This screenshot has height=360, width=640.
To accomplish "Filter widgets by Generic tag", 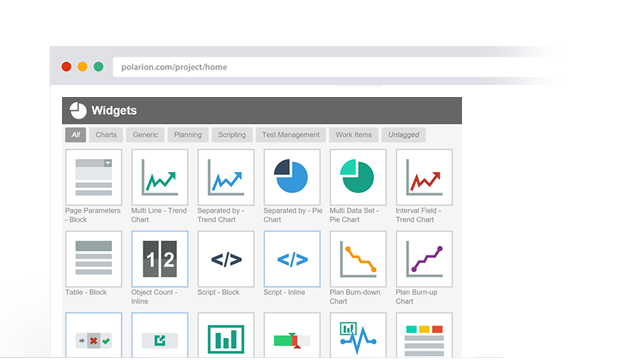I will 145,135.
